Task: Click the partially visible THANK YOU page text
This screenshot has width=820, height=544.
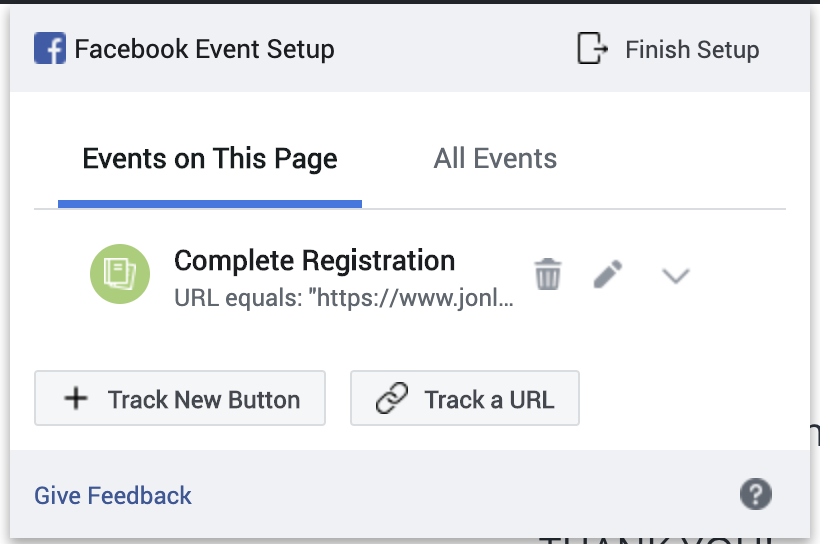Action: [658, 540]
